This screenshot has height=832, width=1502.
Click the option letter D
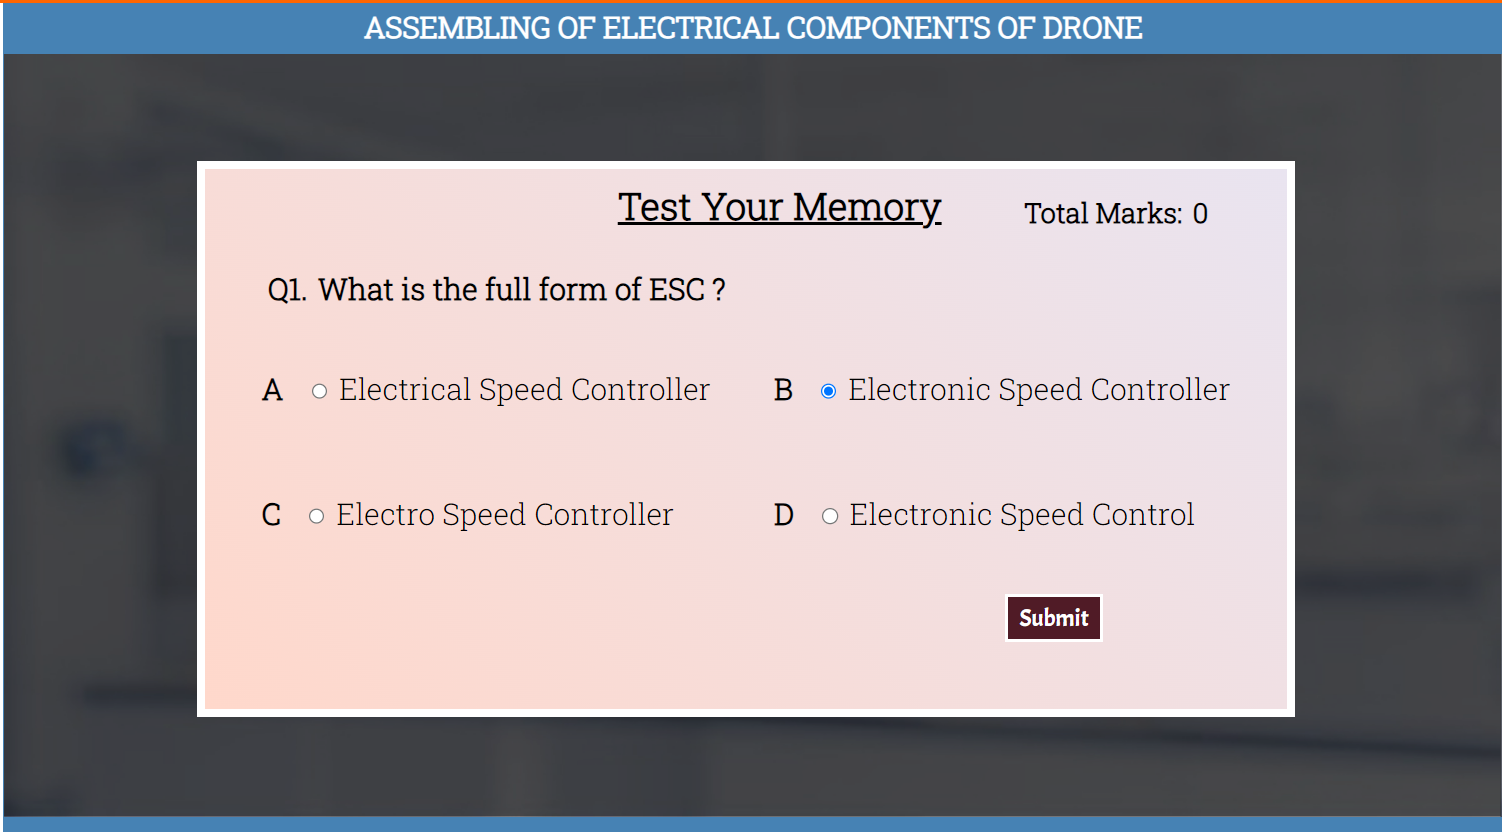pyautogui.click(x=783, y=515)
